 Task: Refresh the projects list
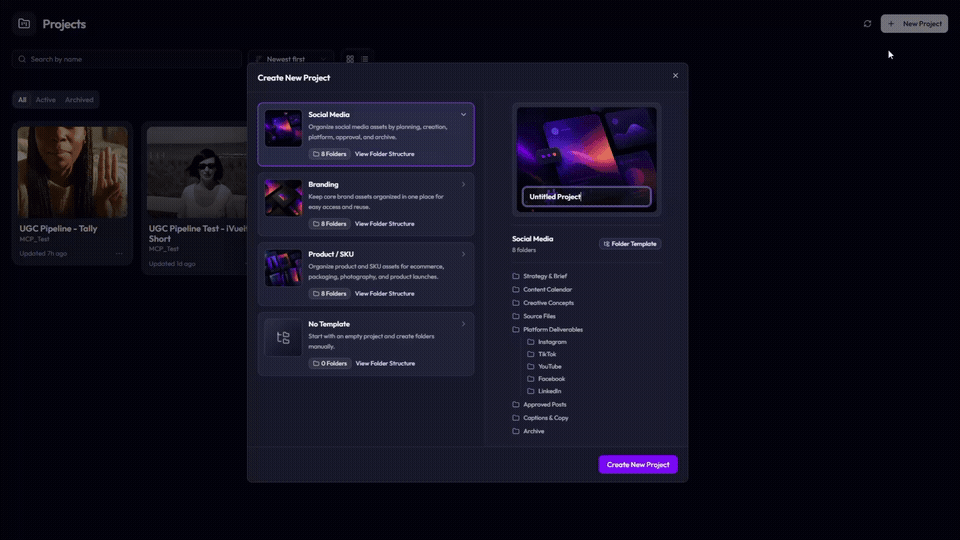point(867,24)
